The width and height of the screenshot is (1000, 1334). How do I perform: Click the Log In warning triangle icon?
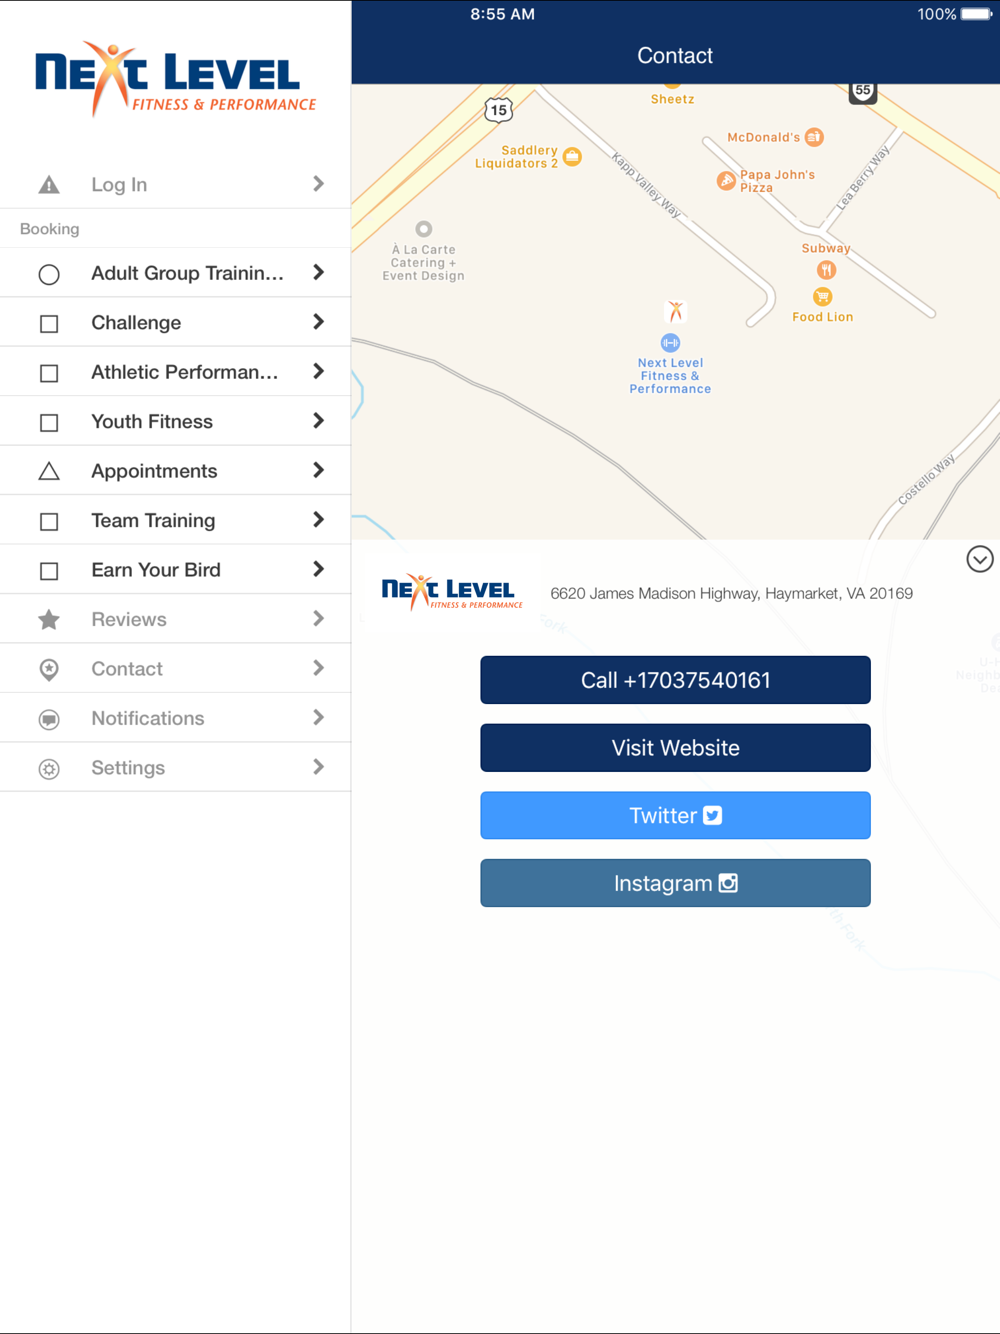pos(48,185)
